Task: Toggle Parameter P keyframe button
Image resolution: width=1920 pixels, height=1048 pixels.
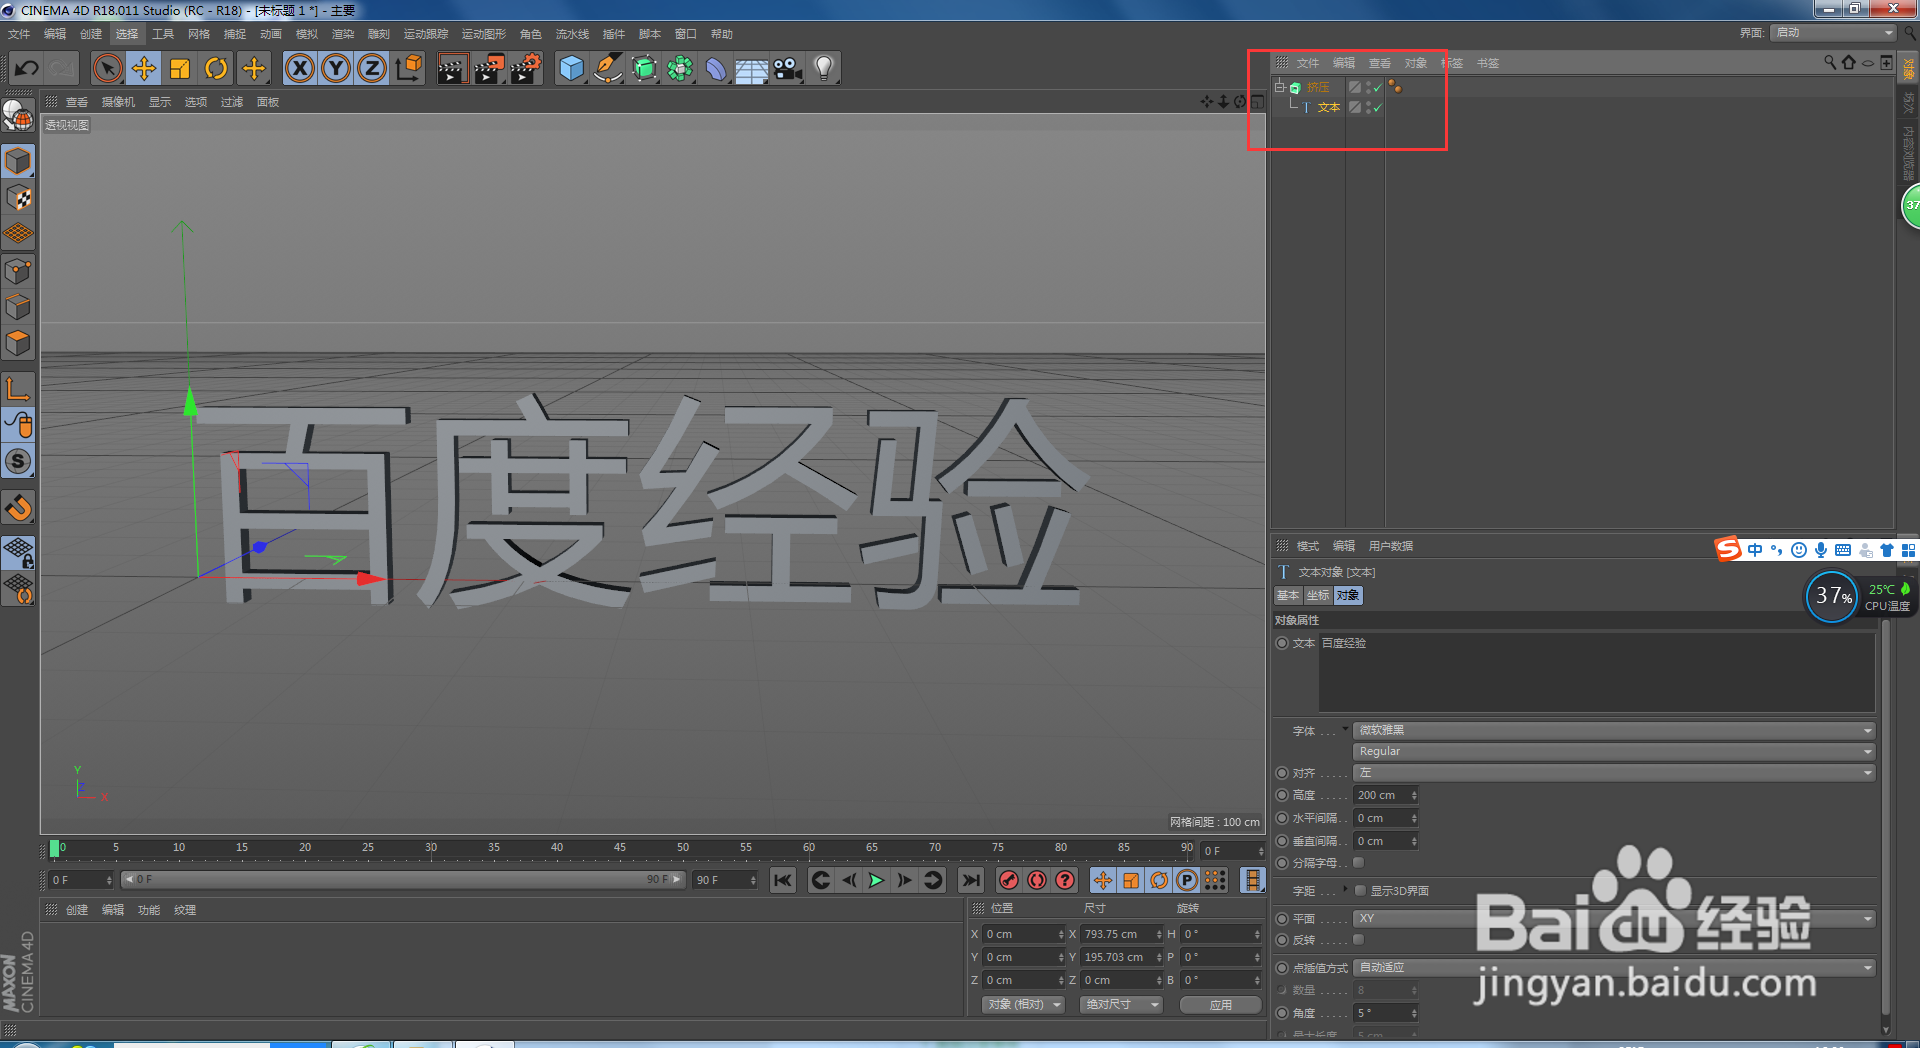Action: 1187,880
